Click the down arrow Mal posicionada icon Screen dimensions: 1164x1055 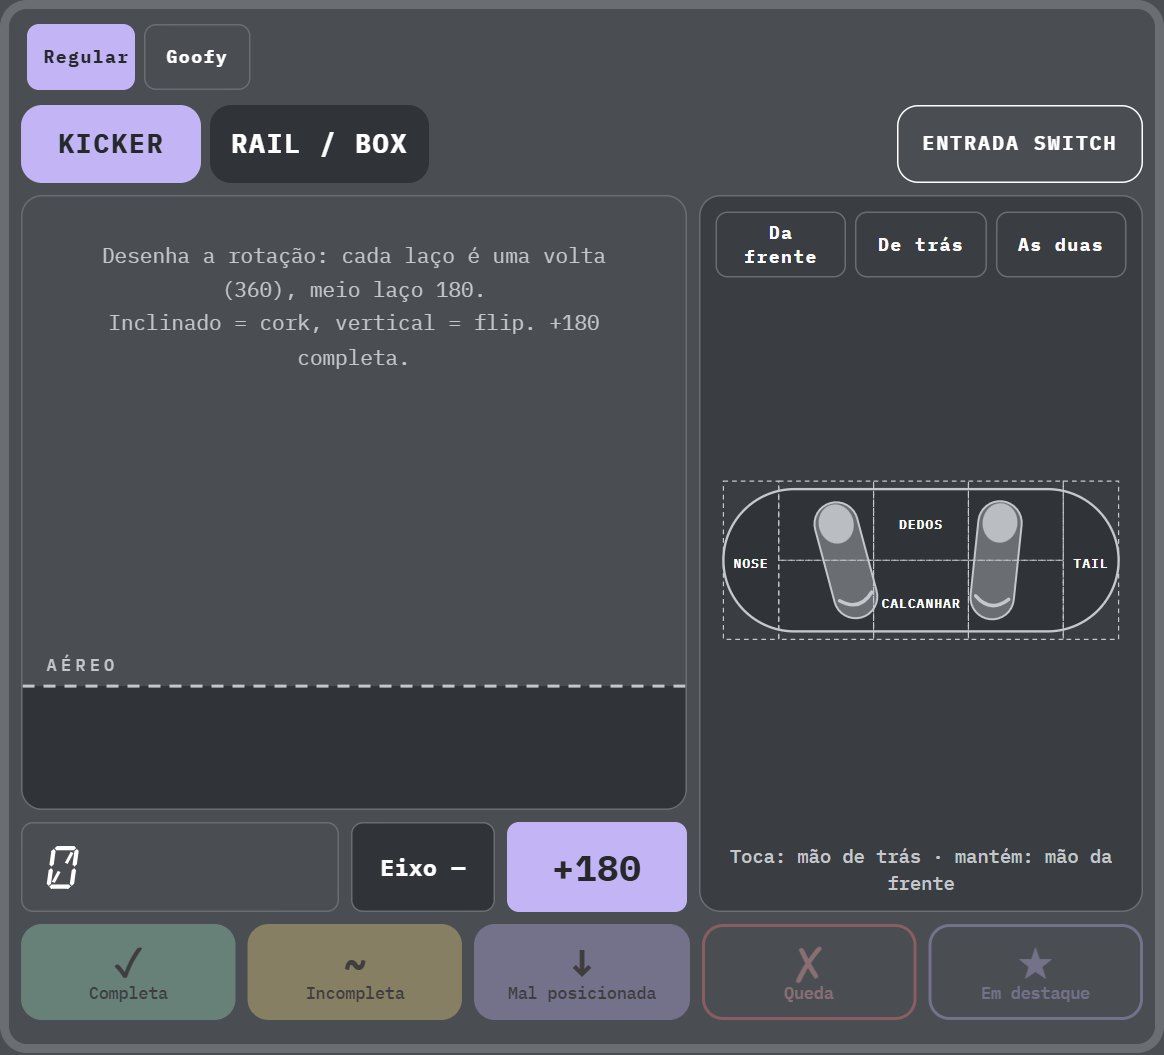[x=582, y=962]
